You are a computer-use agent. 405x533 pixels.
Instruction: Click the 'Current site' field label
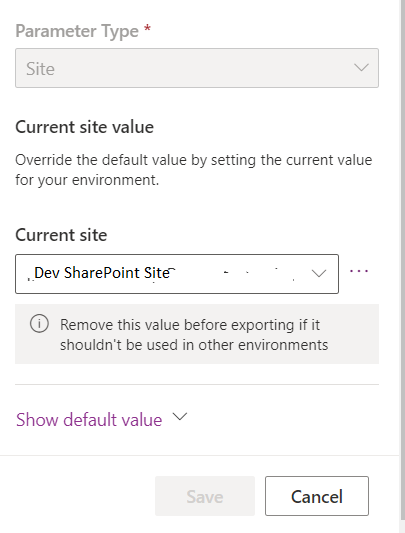coord(61,235)
